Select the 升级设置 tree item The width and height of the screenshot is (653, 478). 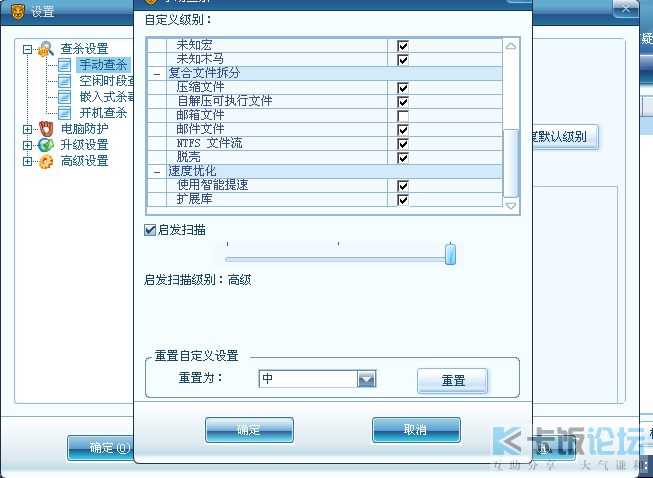tap(85, 145)
